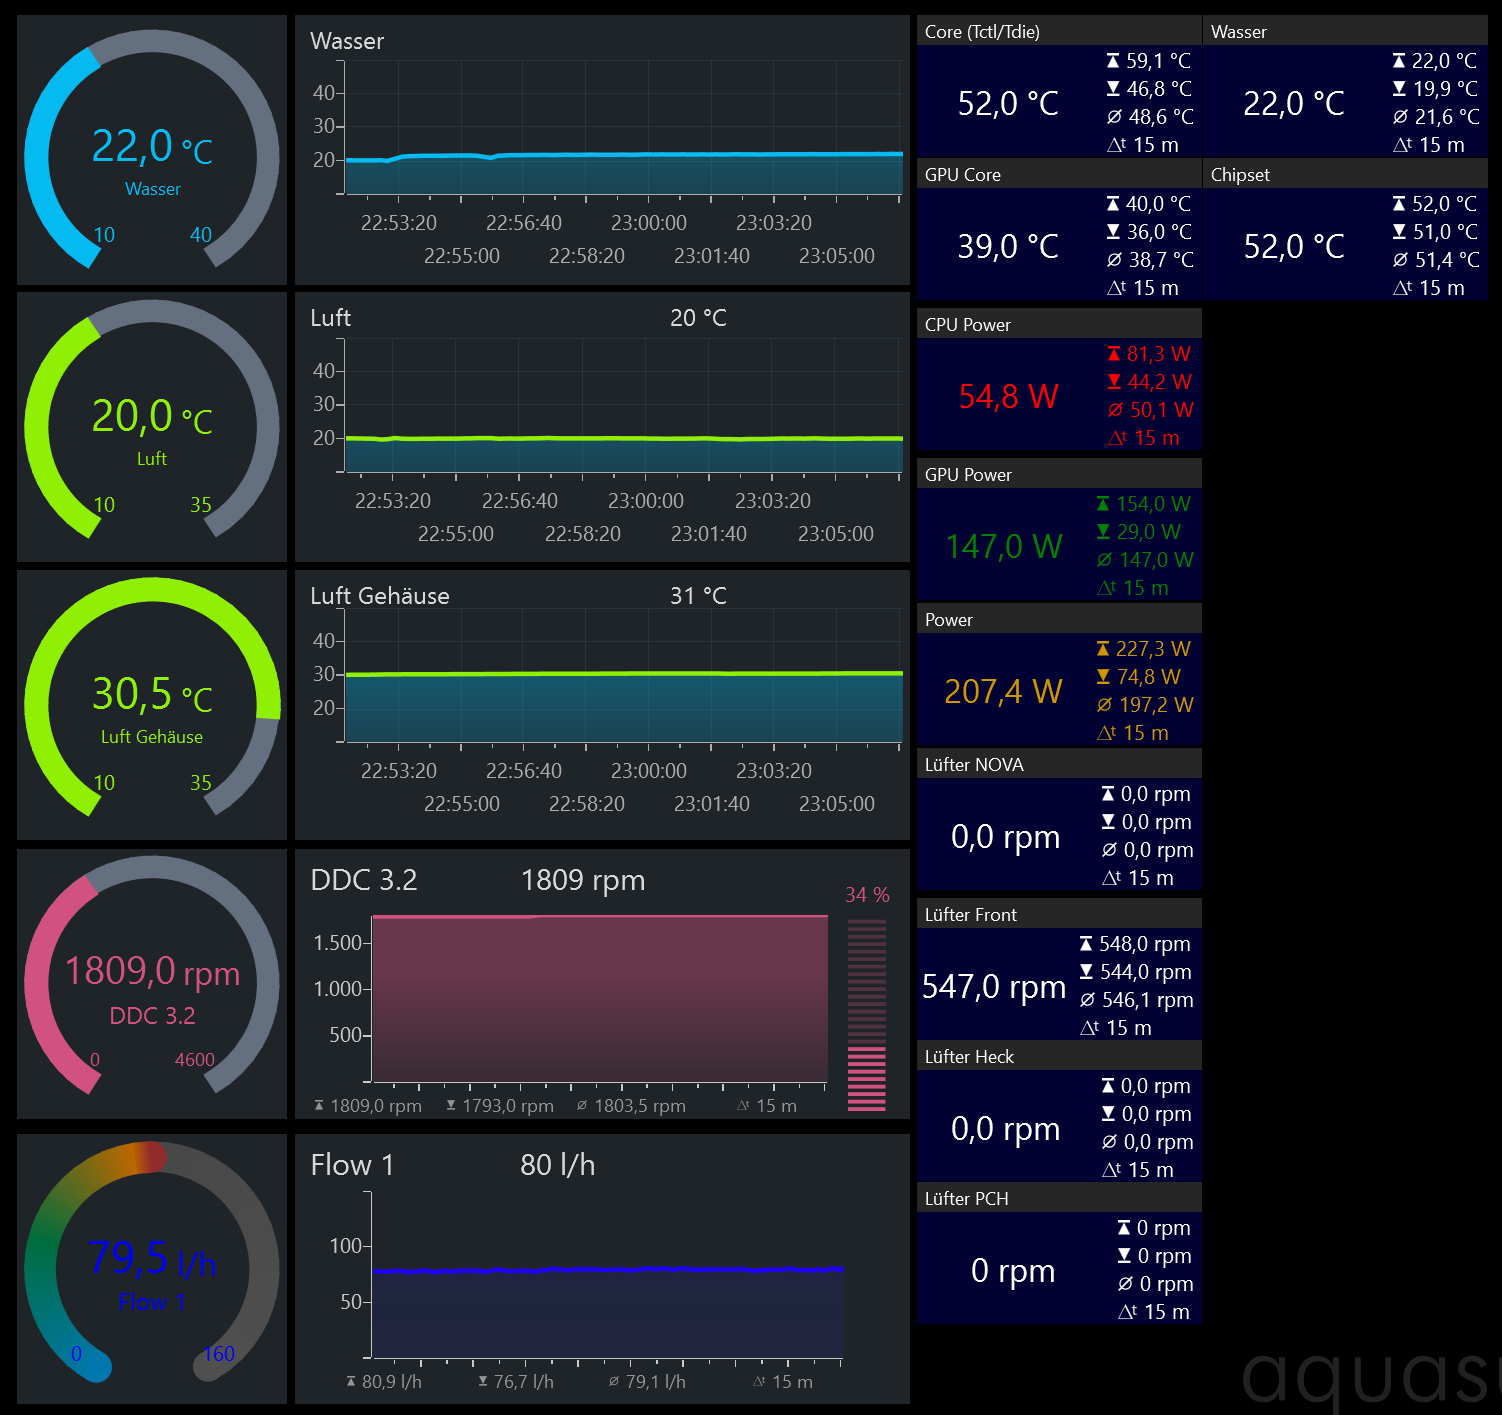Click the average icon beside 48,6 °C
Viewport: 1502px width, 1415px height.
1114,117
